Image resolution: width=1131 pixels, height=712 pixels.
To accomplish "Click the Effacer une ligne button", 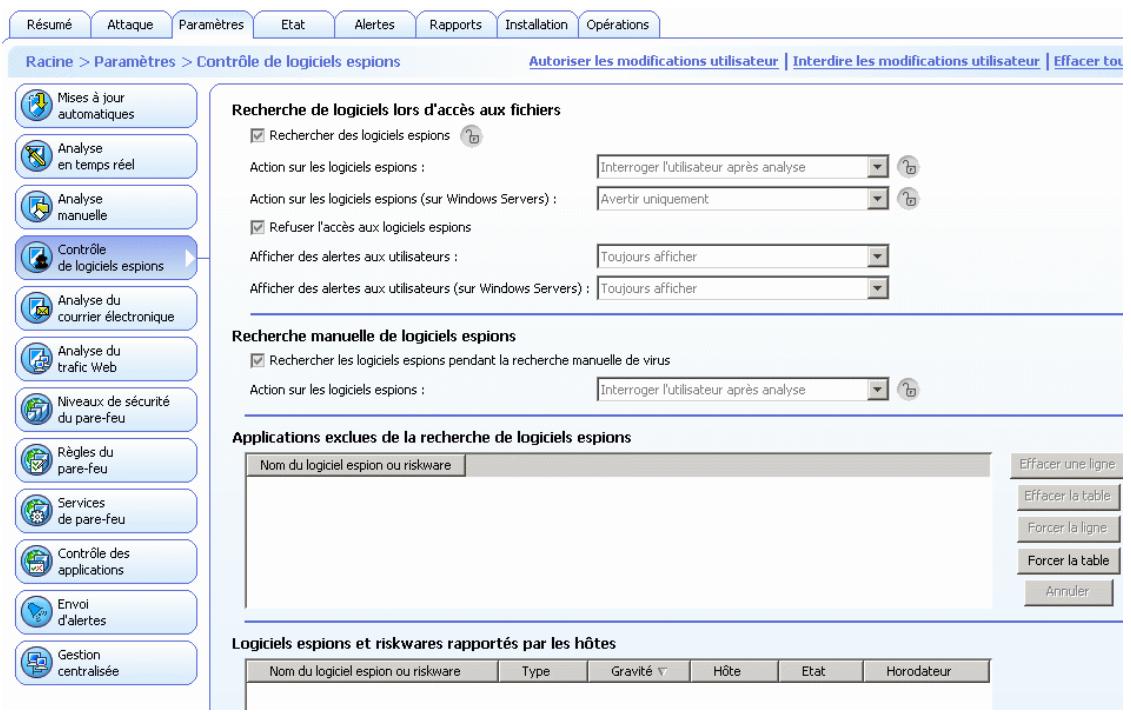I will point(1067,465).
